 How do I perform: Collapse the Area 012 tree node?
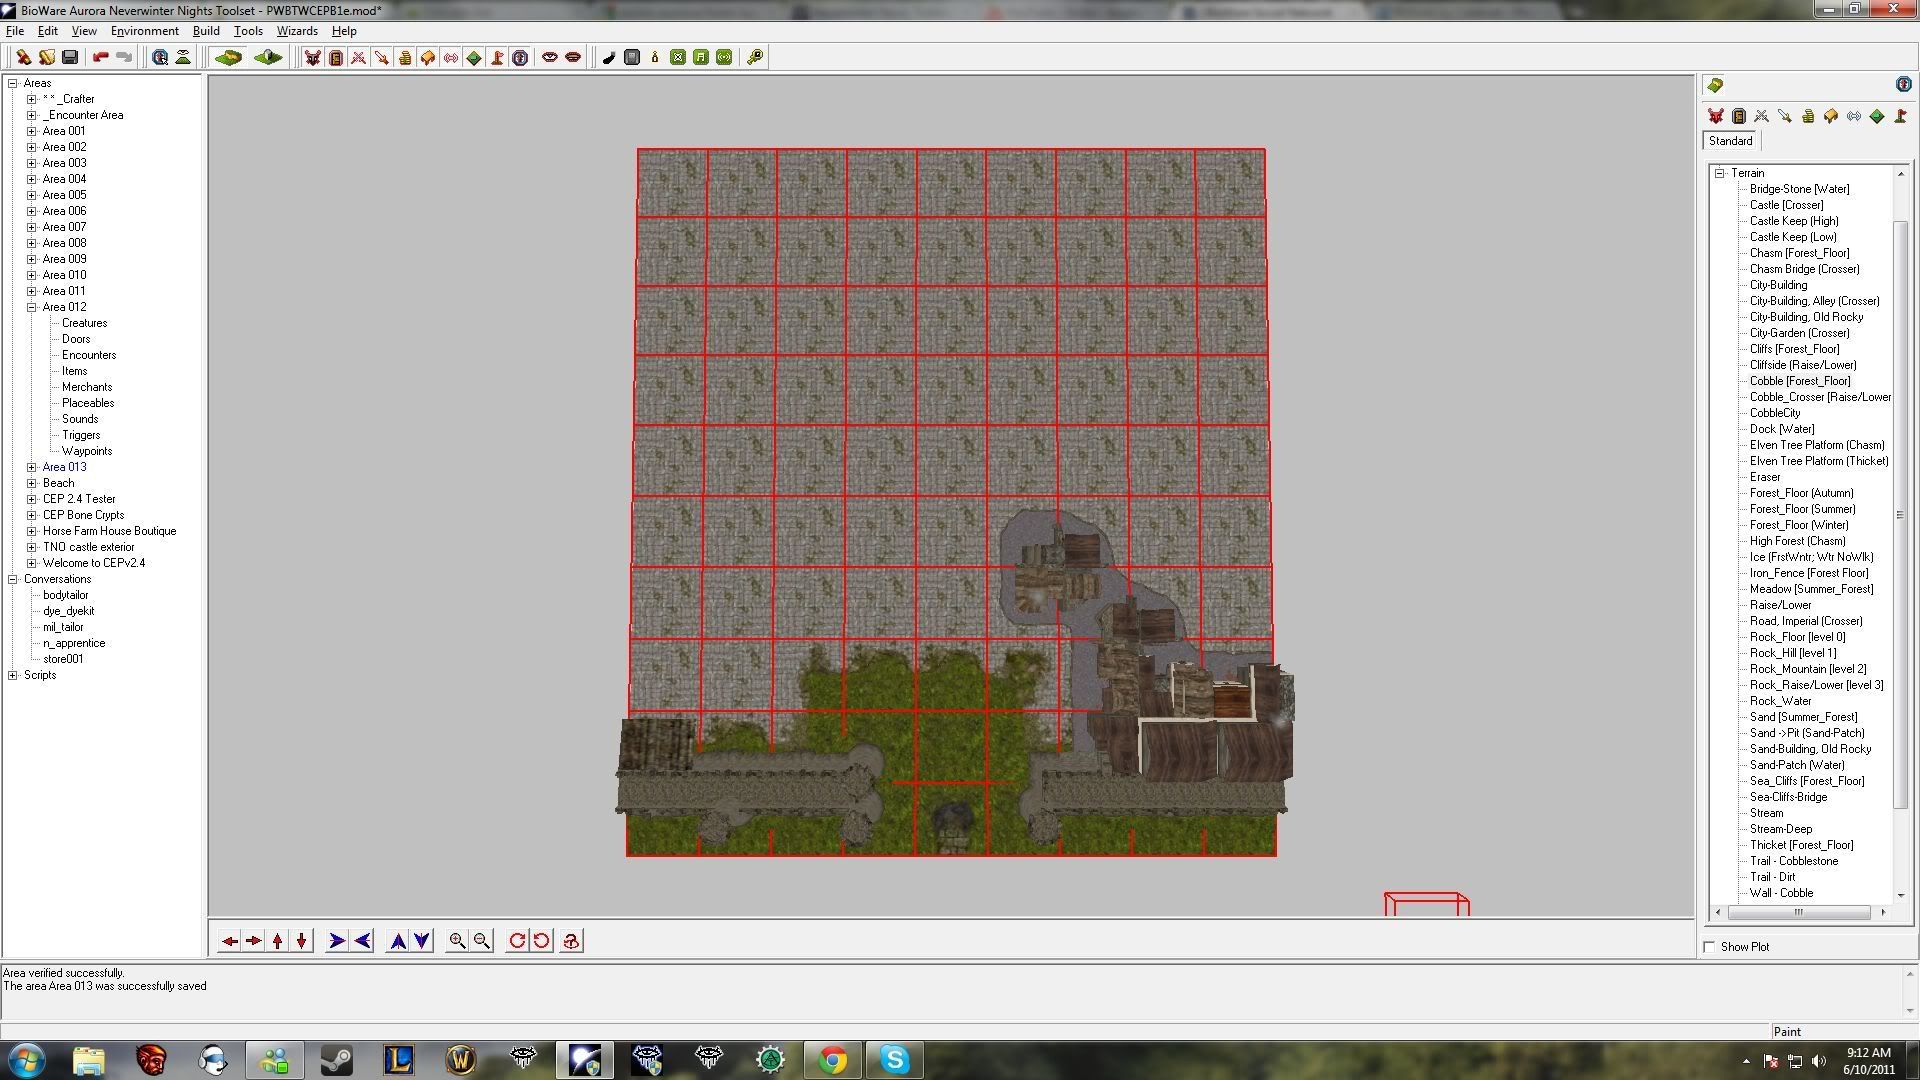click(x=32, y=307)
